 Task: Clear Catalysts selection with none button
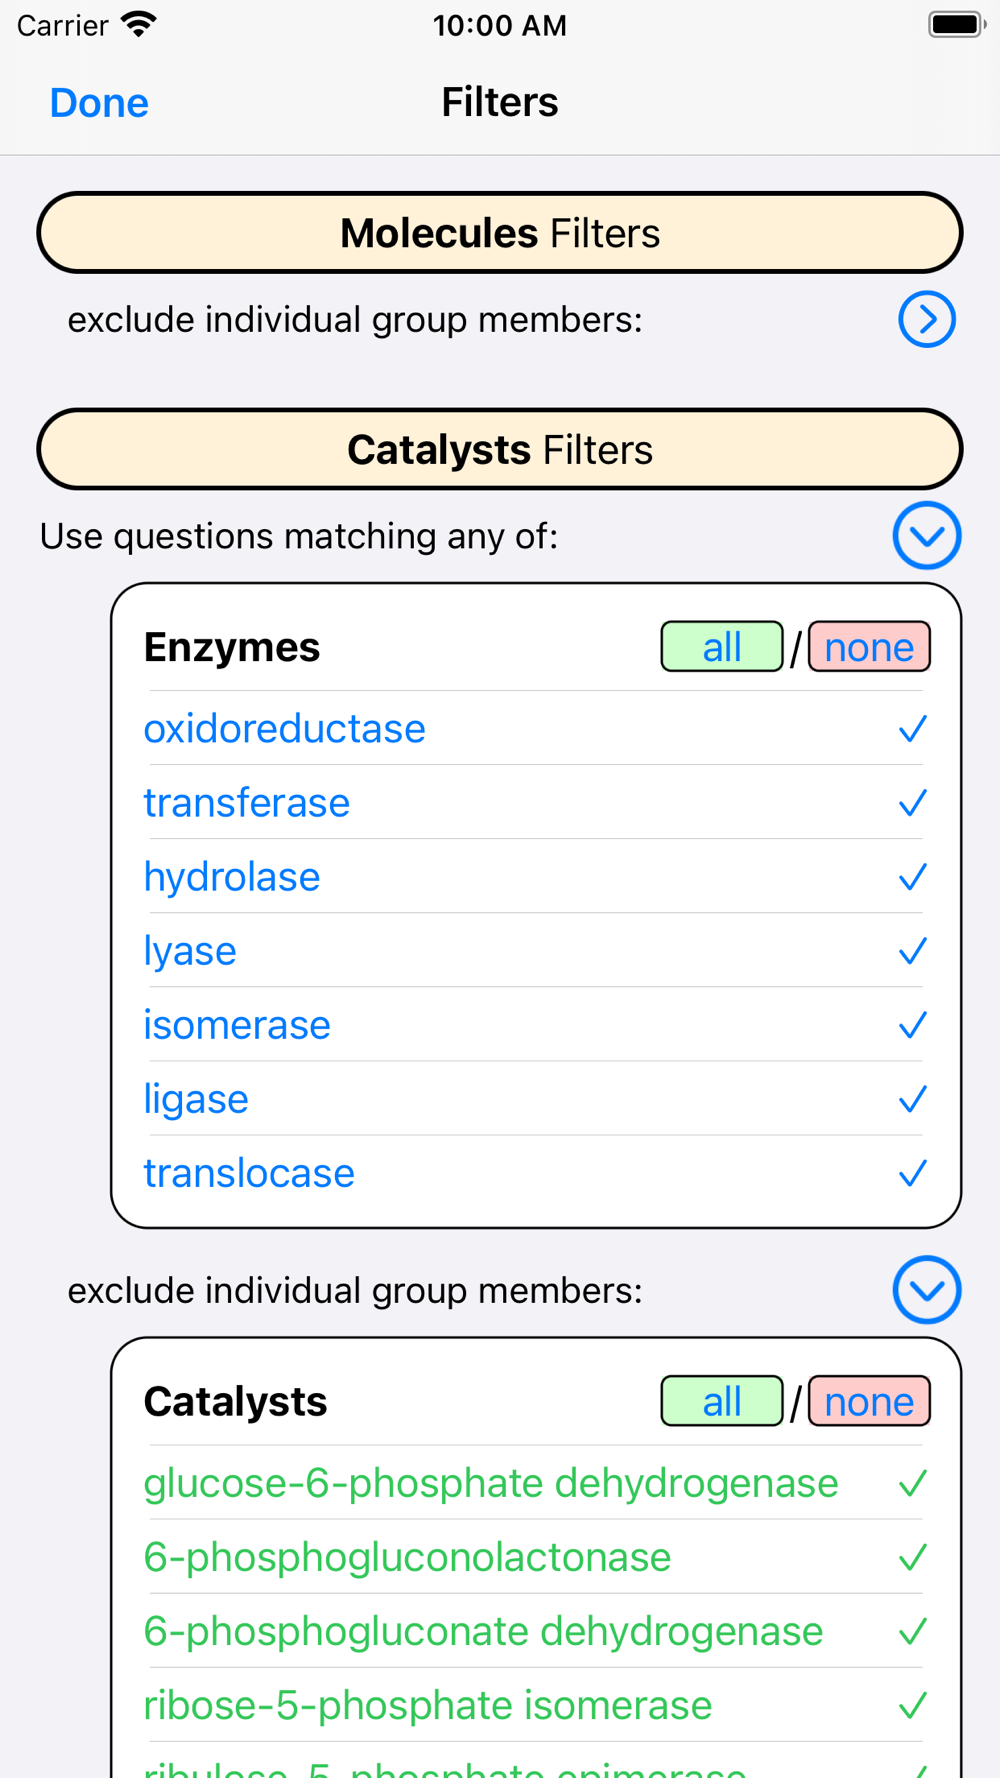tap(869, 1401)
